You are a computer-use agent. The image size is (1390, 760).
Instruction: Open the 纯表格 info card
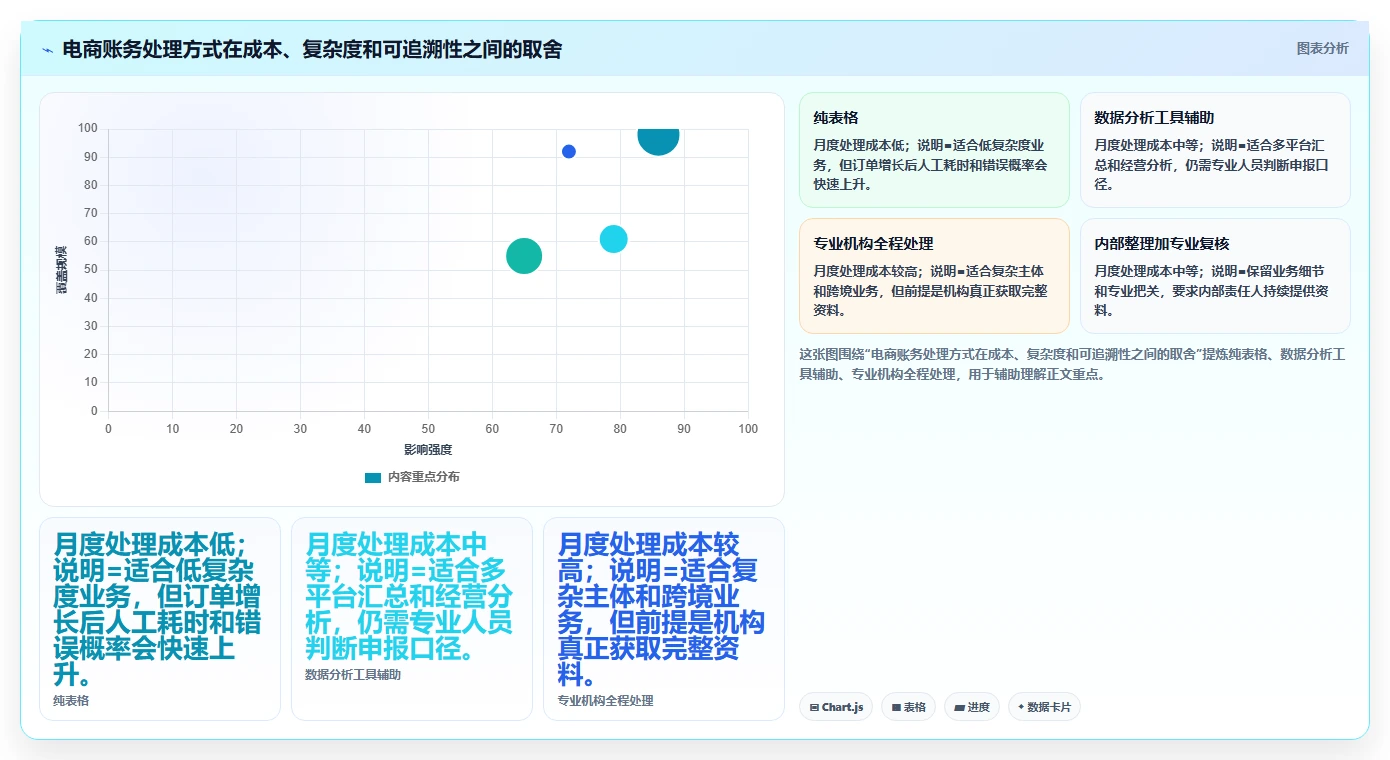(934, 150)
